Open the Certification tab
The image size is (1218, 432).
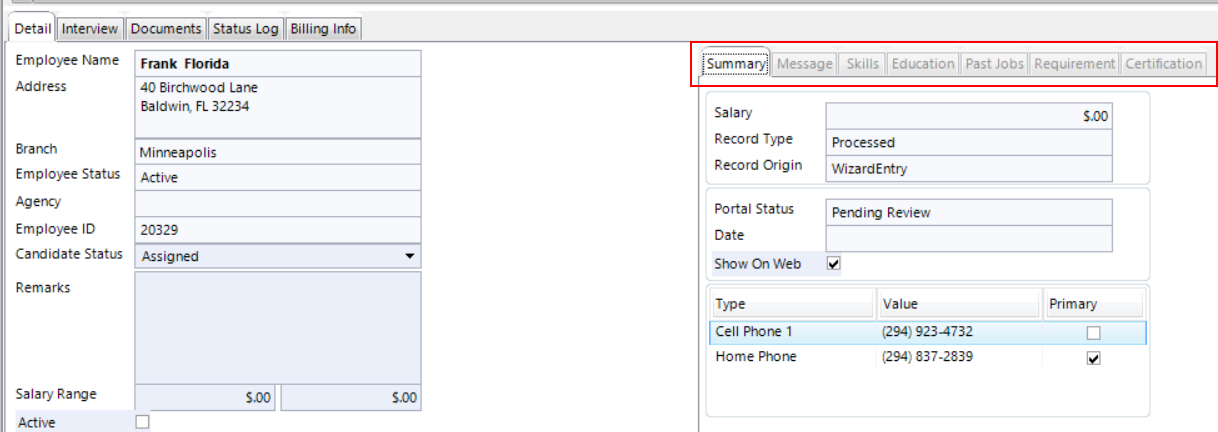(1163, 64)
